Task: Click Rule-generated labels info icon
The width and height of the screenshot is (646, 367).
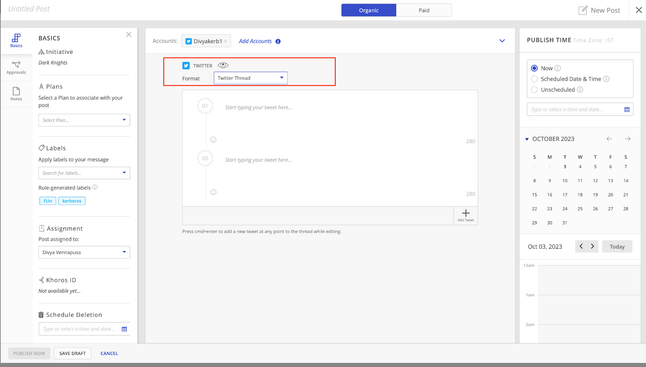Action: coord(95,187)
